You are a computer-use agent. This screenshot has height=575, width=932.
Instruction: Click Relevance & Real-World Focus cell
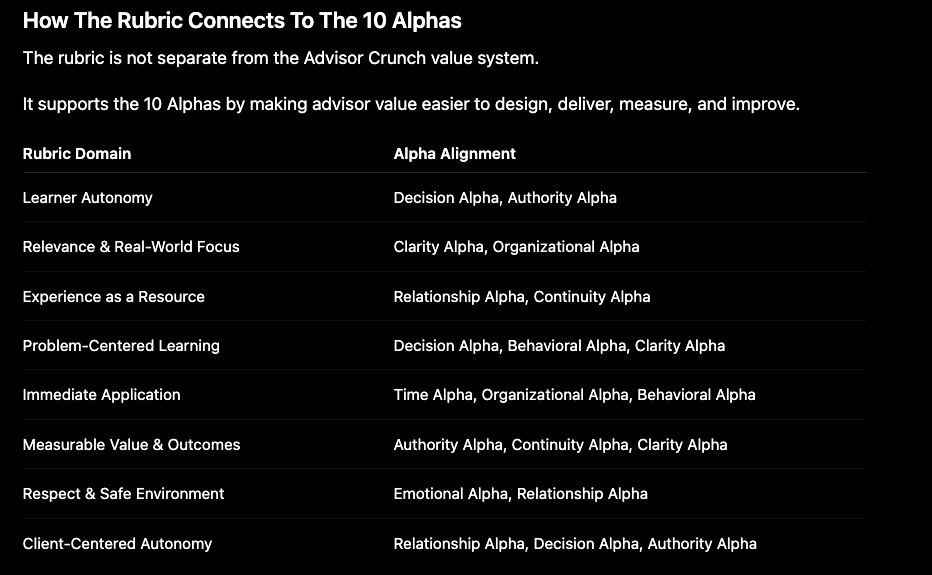coord(131,247)
